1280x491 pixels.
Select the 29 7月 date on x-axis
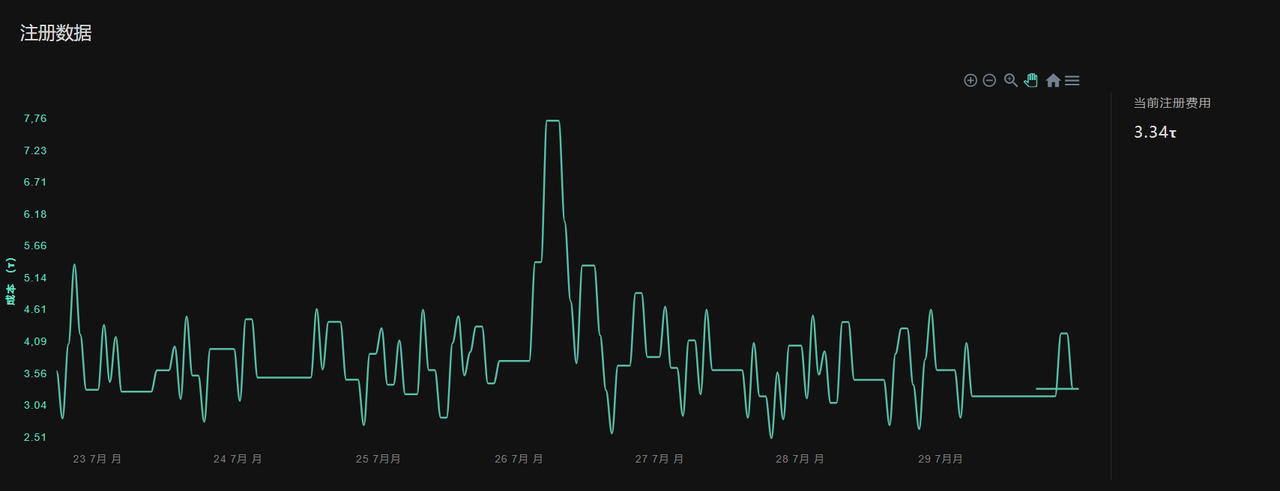(941, 459)
